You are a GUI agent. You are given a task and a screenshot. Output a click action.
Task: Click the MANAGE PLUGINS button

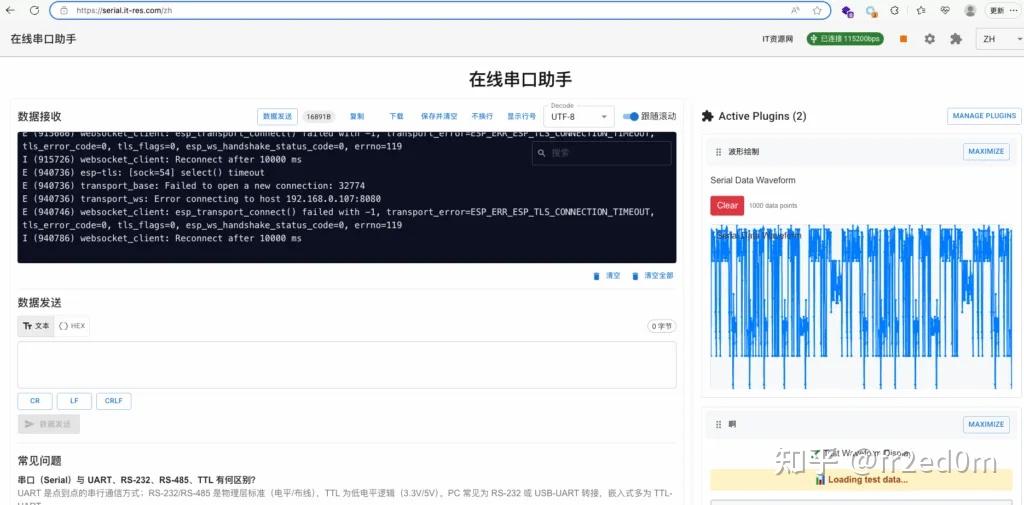[984, 116]
